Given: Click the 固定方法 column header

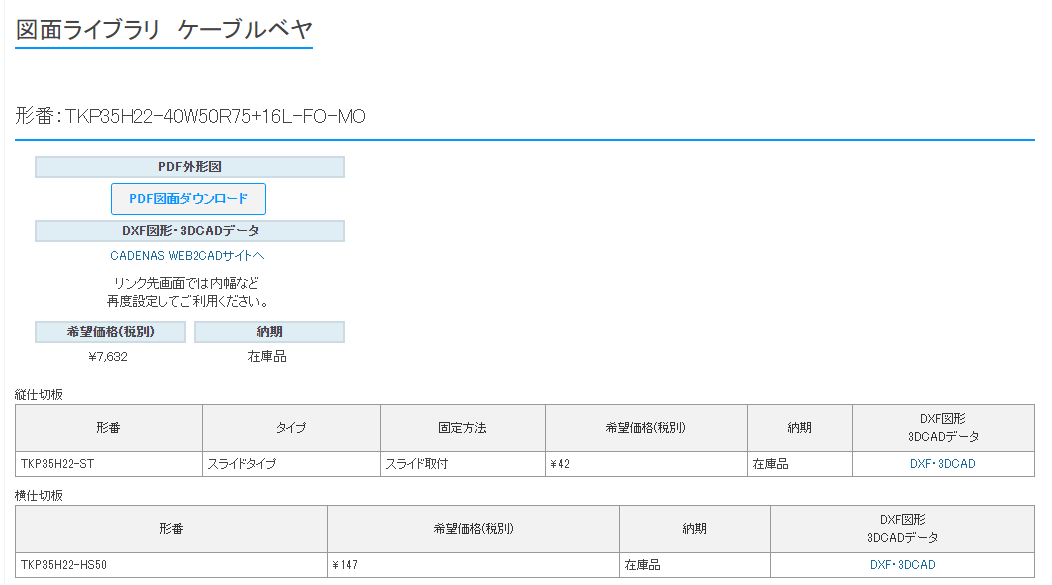Looking at the screenshot, I should coord(462,428).
